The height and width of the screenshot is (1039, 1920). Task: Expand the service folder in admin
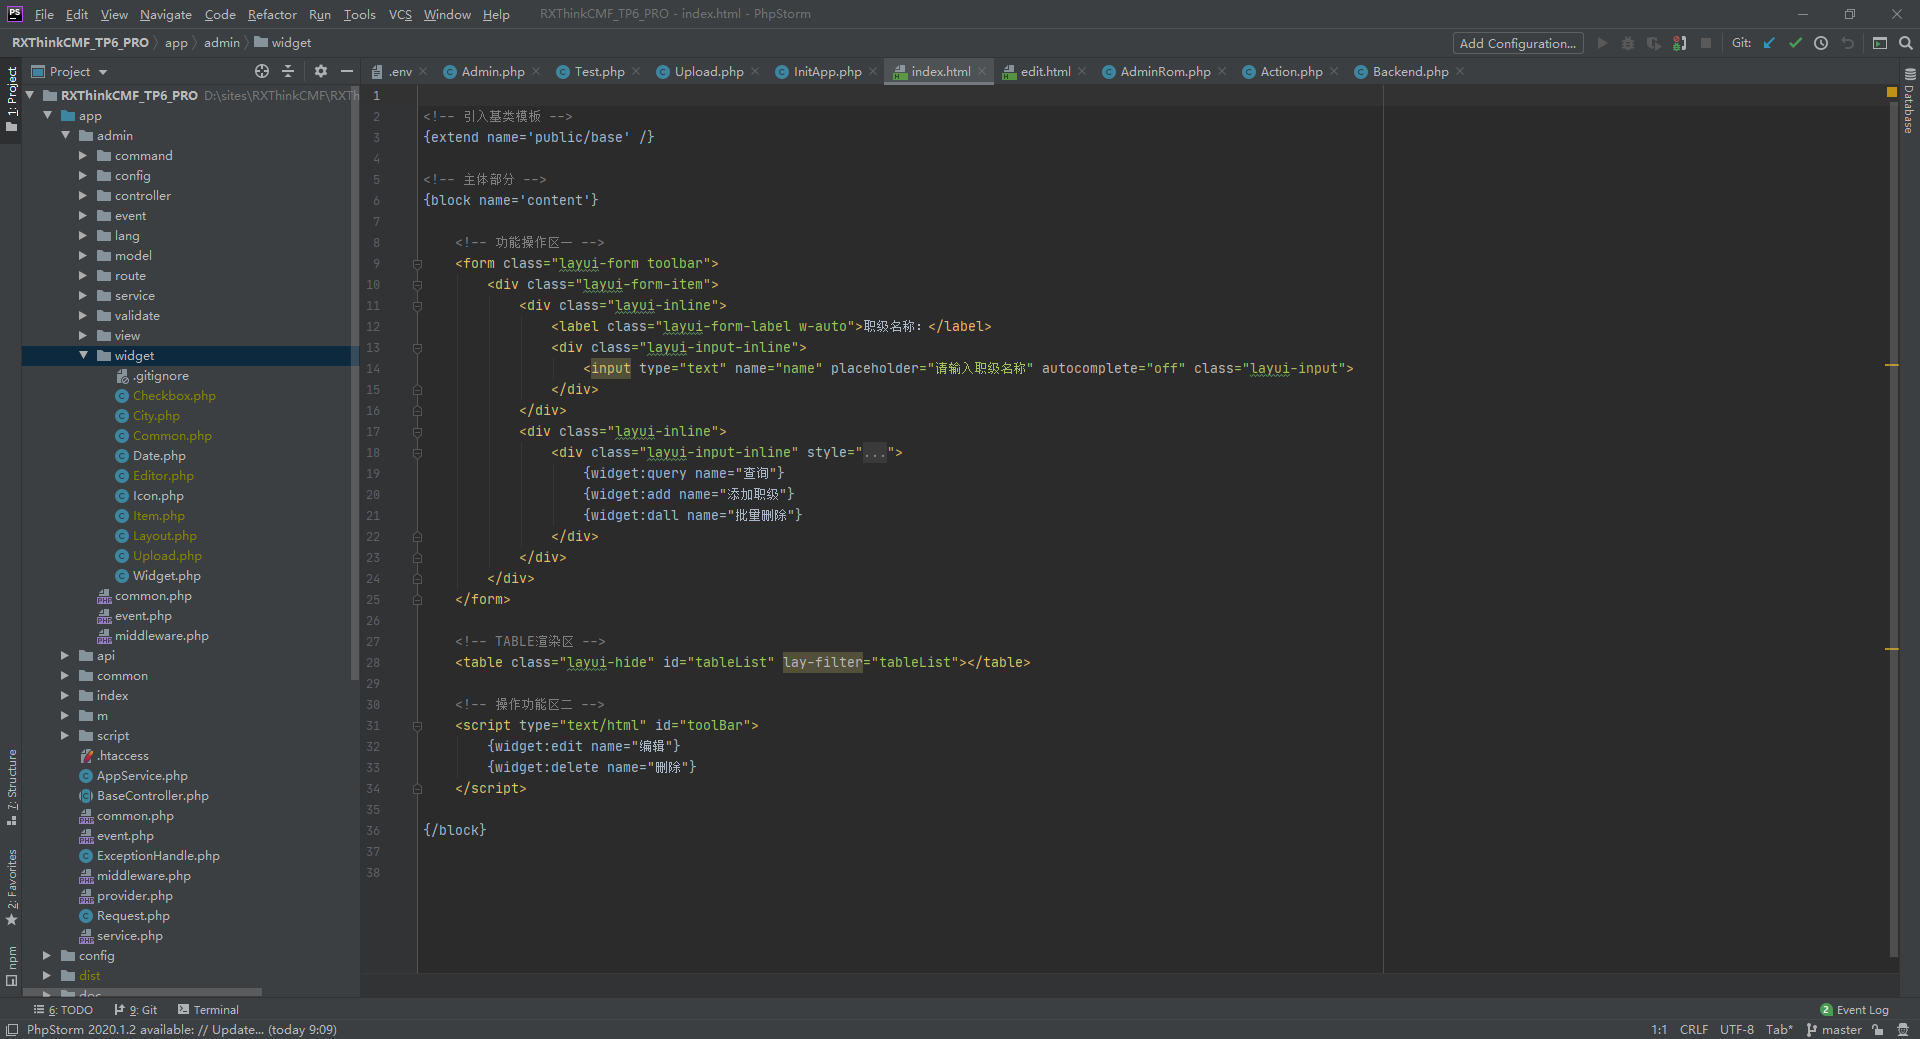pos(83,295)
